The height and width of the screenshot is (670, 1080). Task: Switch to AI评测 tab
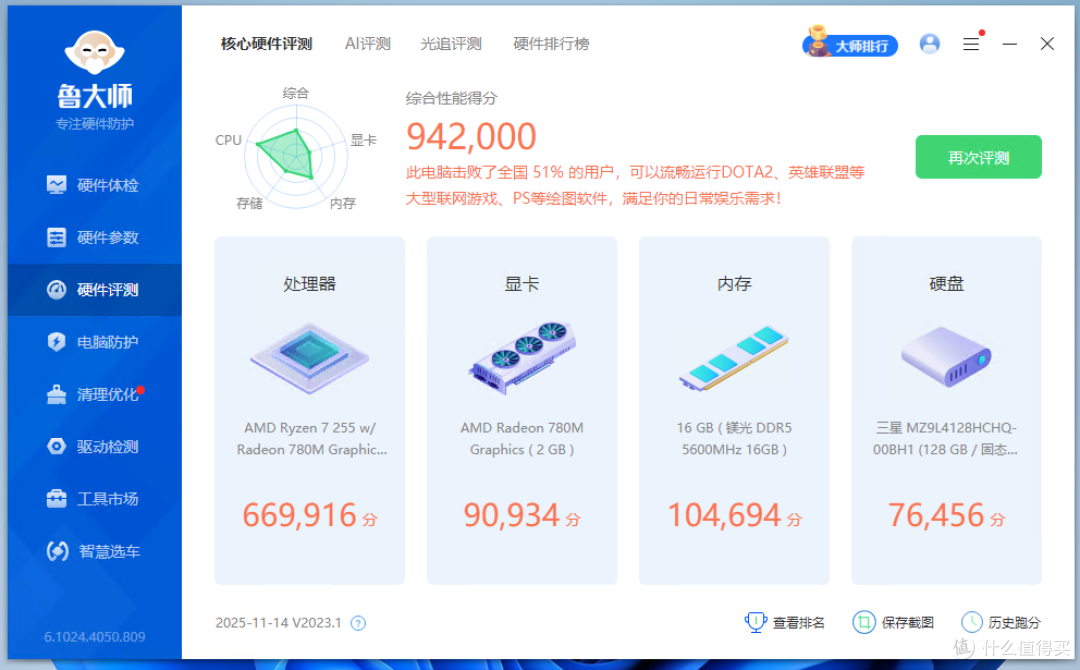coord(368,44)
